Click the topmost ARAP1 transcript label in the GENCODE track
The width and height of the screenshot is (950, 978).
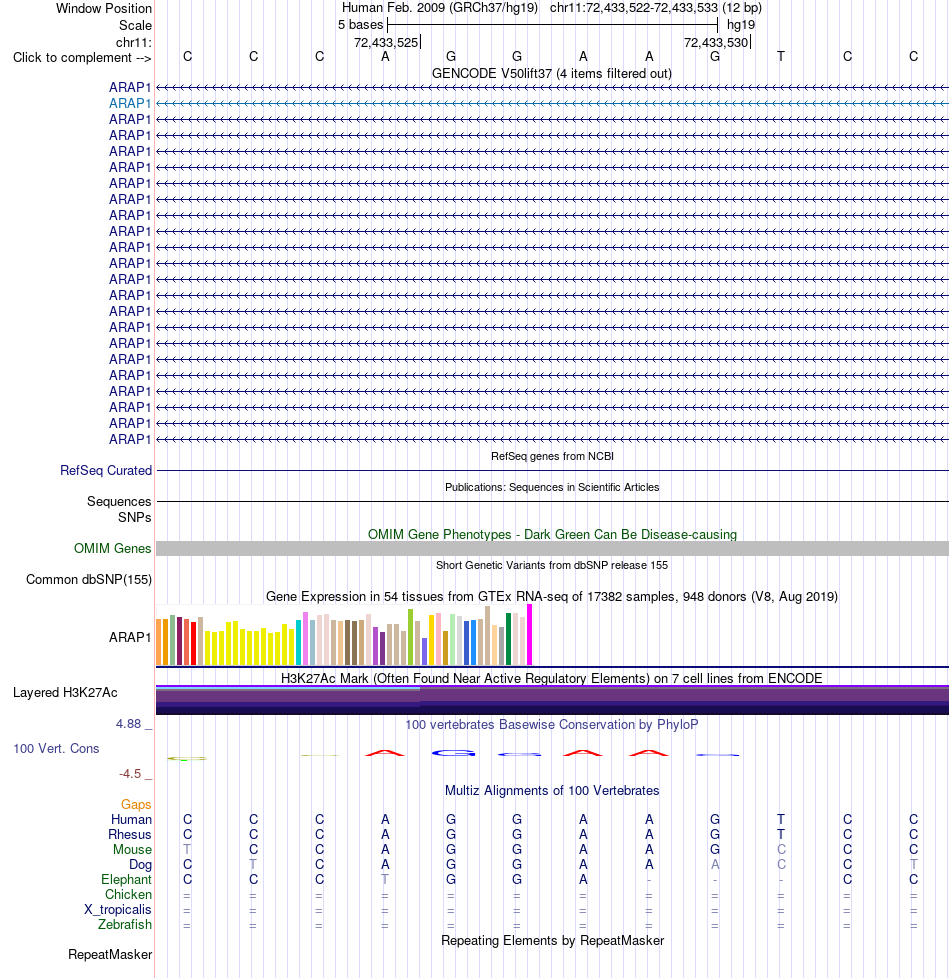tap(130, 87)
